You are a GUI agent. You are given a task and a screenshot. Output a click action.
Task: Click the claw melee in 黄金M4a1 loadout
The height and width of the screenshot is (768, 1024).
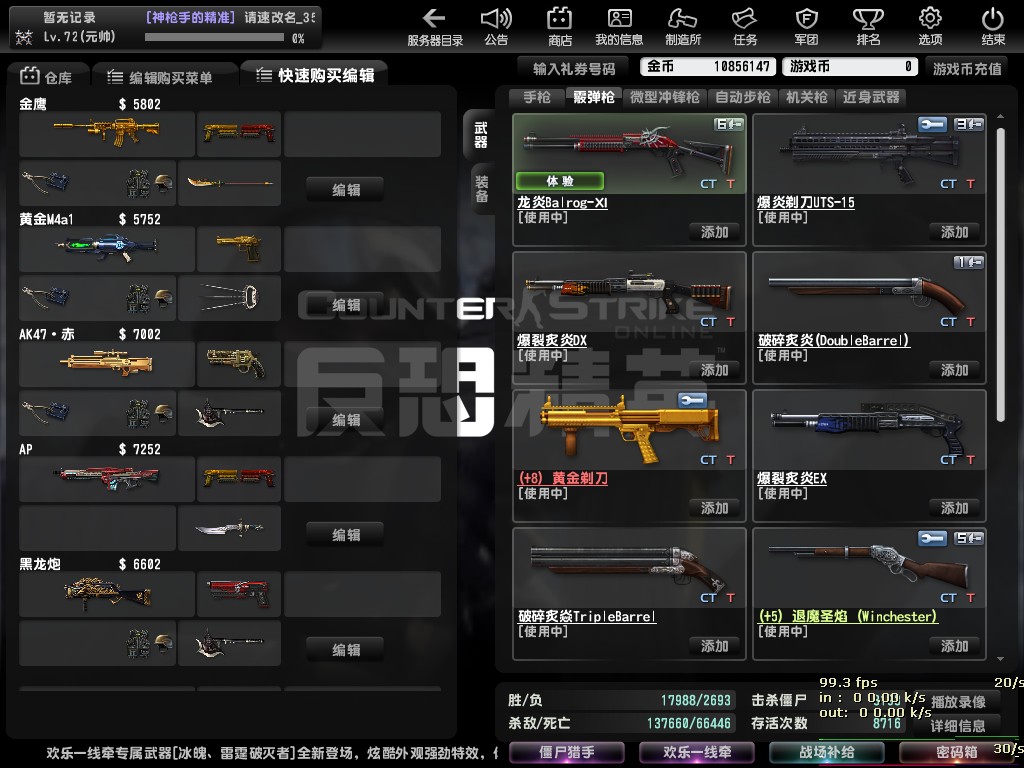[x=229, y=298]
